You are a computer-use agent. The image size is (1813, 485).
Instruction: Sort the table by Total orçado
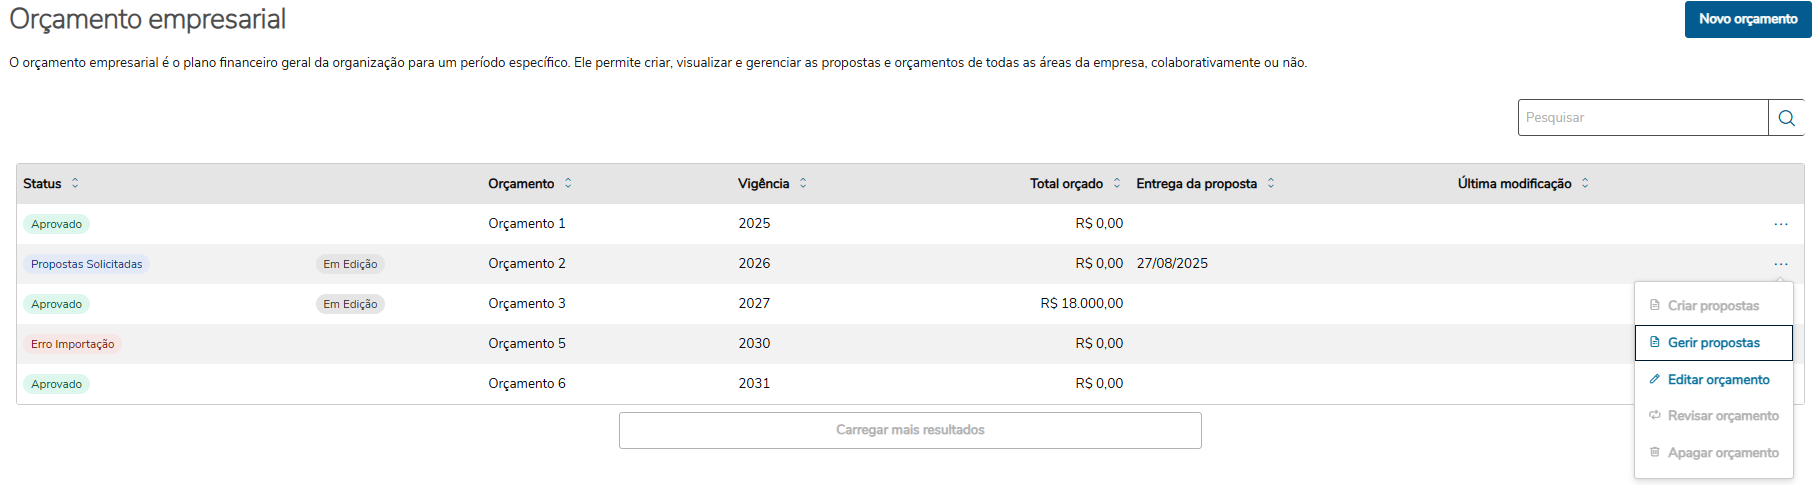[x=1117, y=183]
